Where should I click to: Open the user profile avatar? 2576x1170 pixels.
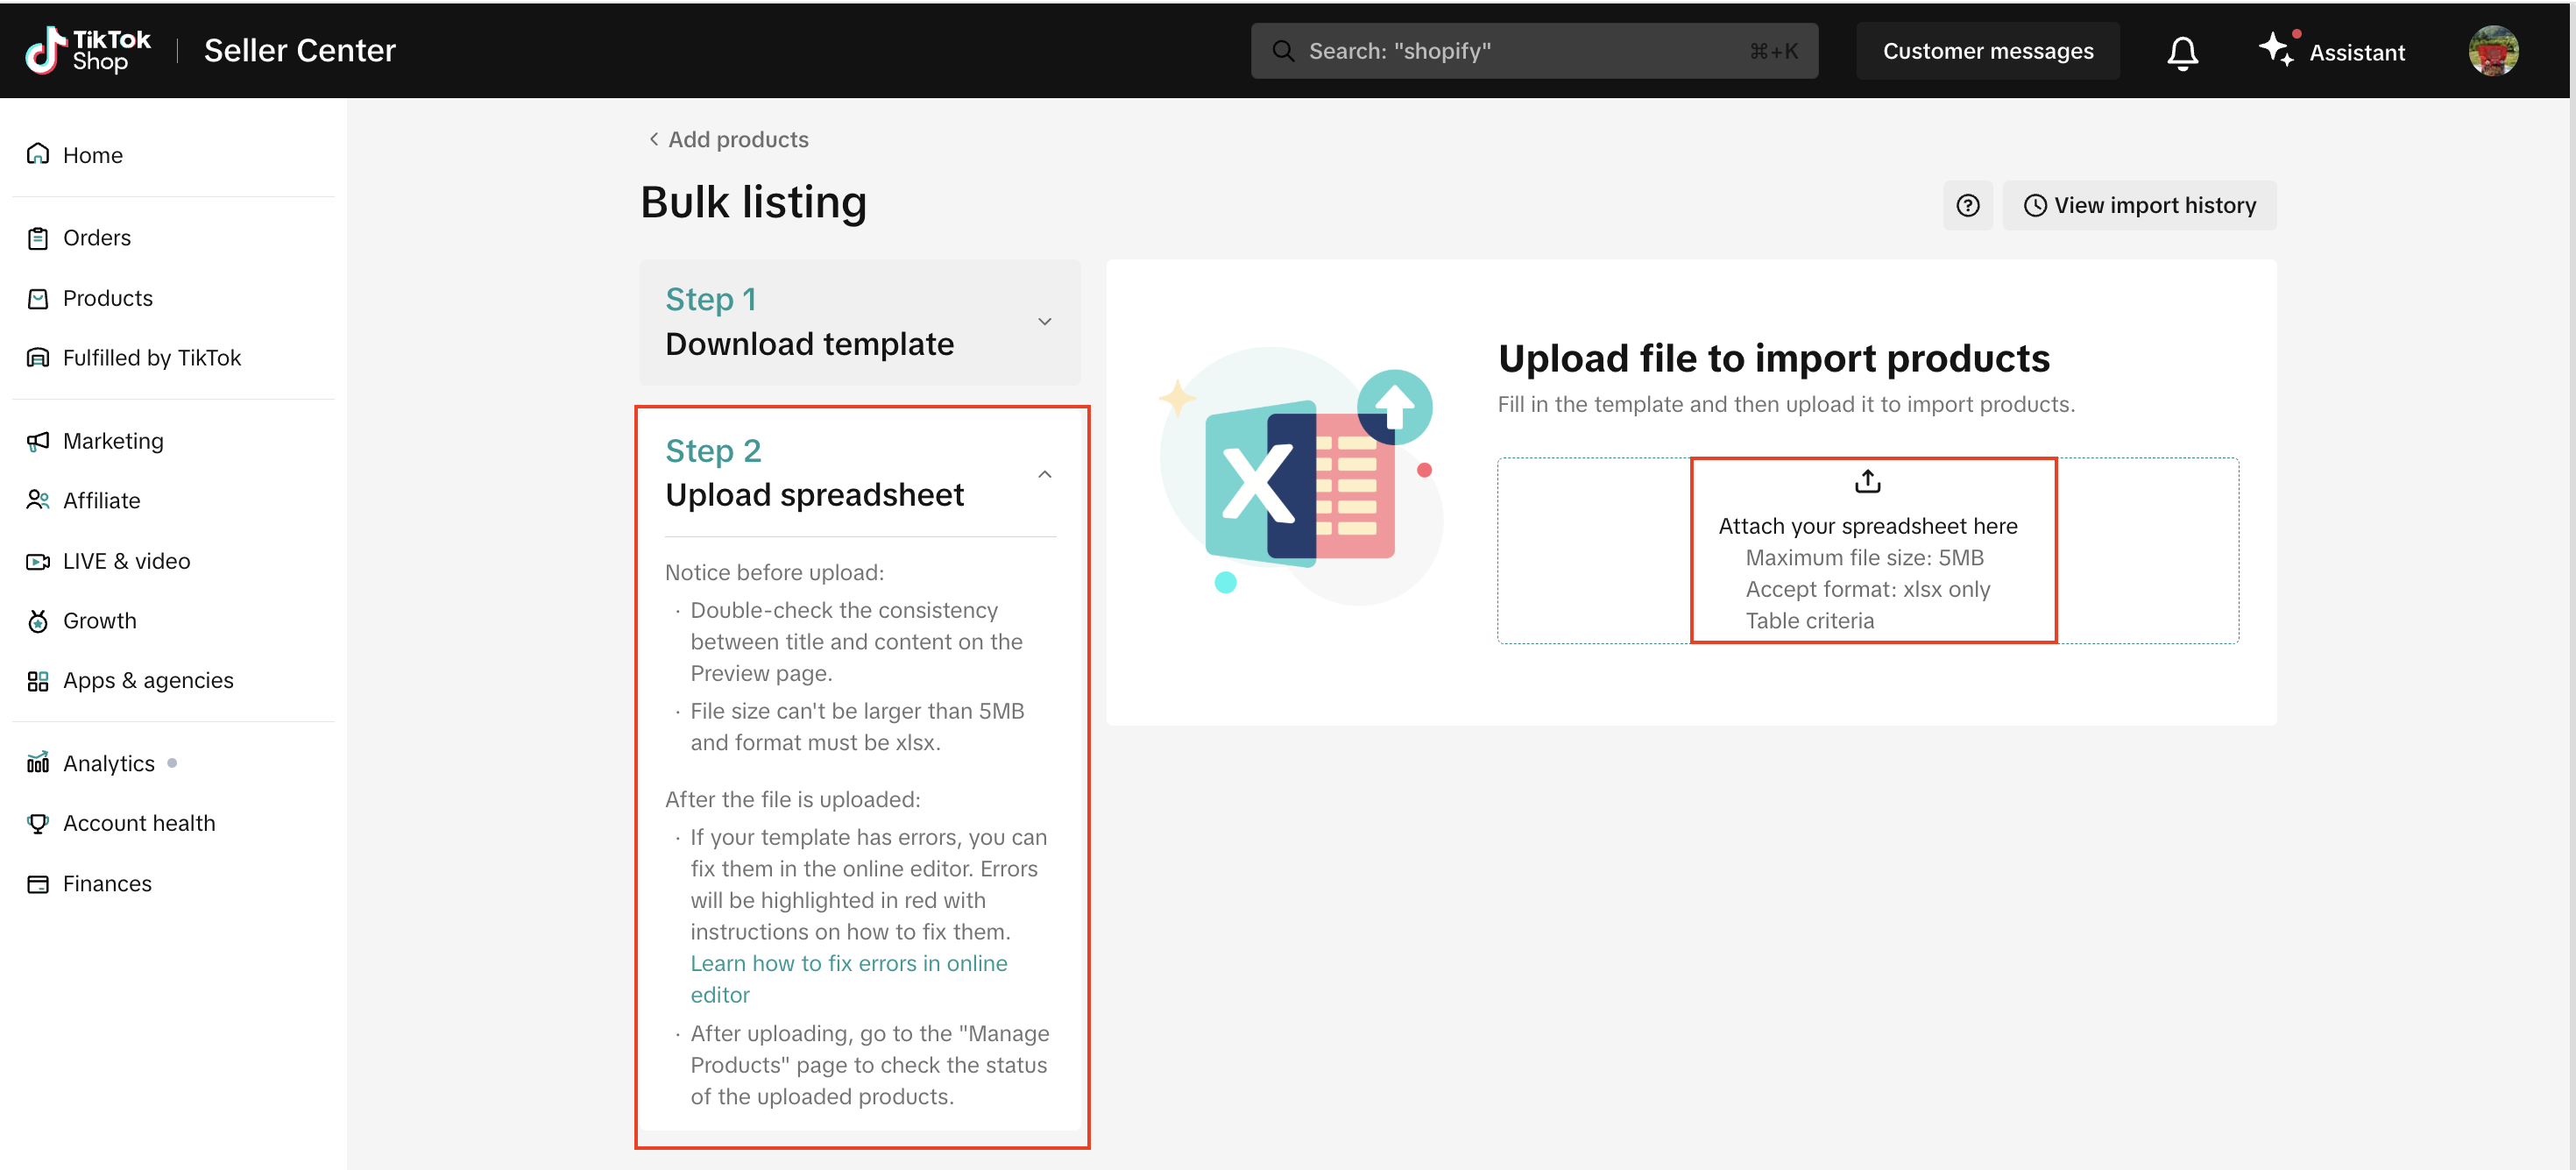point(2492,51)
